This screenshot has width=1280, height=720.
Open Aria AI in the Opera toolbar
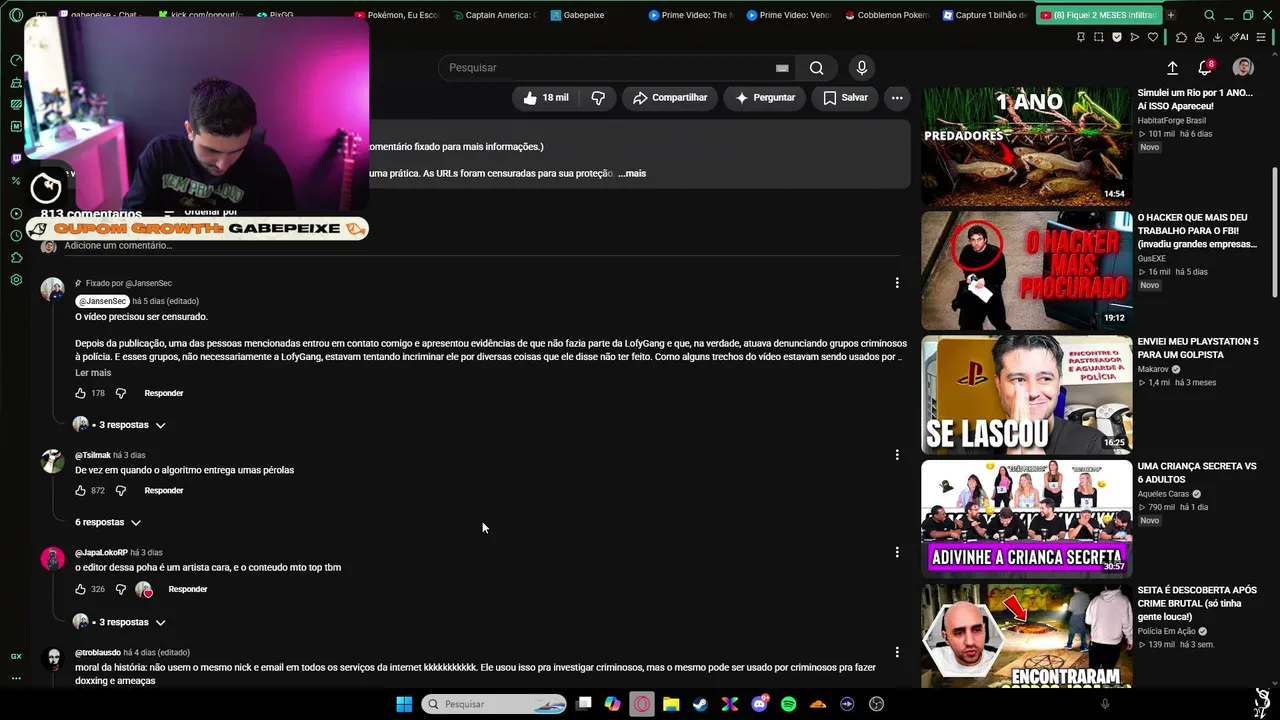(x=1240, y=37)
